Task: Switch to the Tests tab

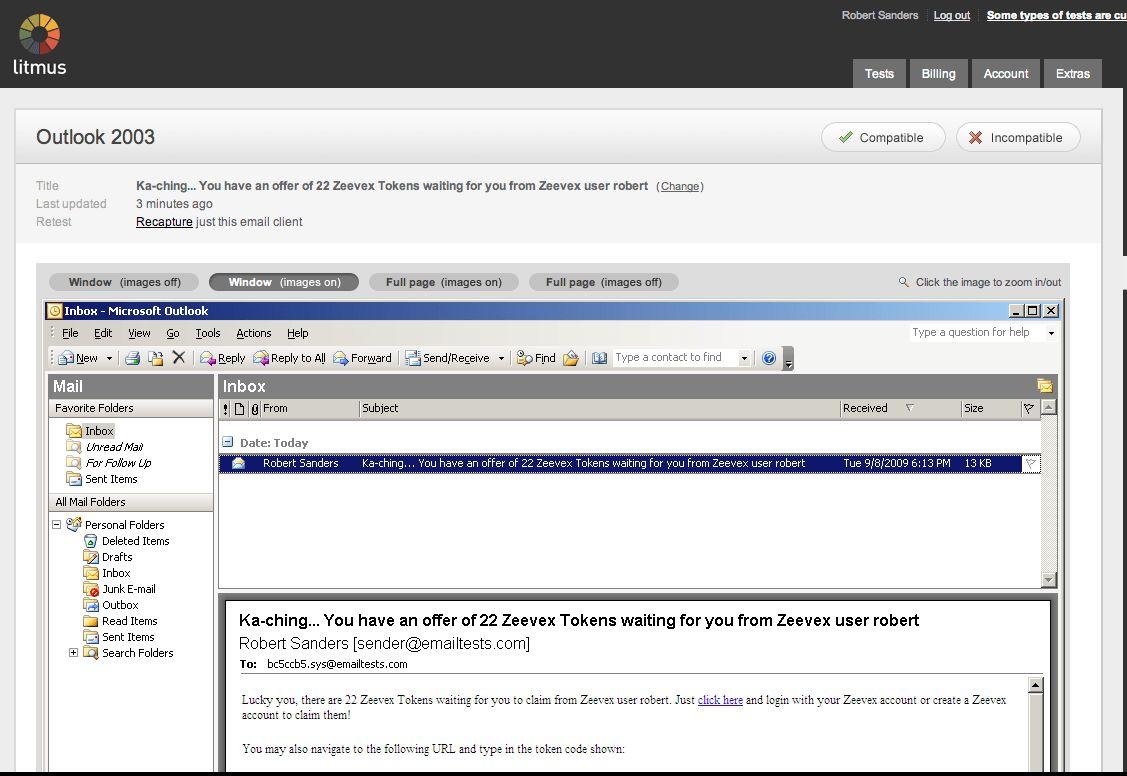Action: [x=879, y=73]
